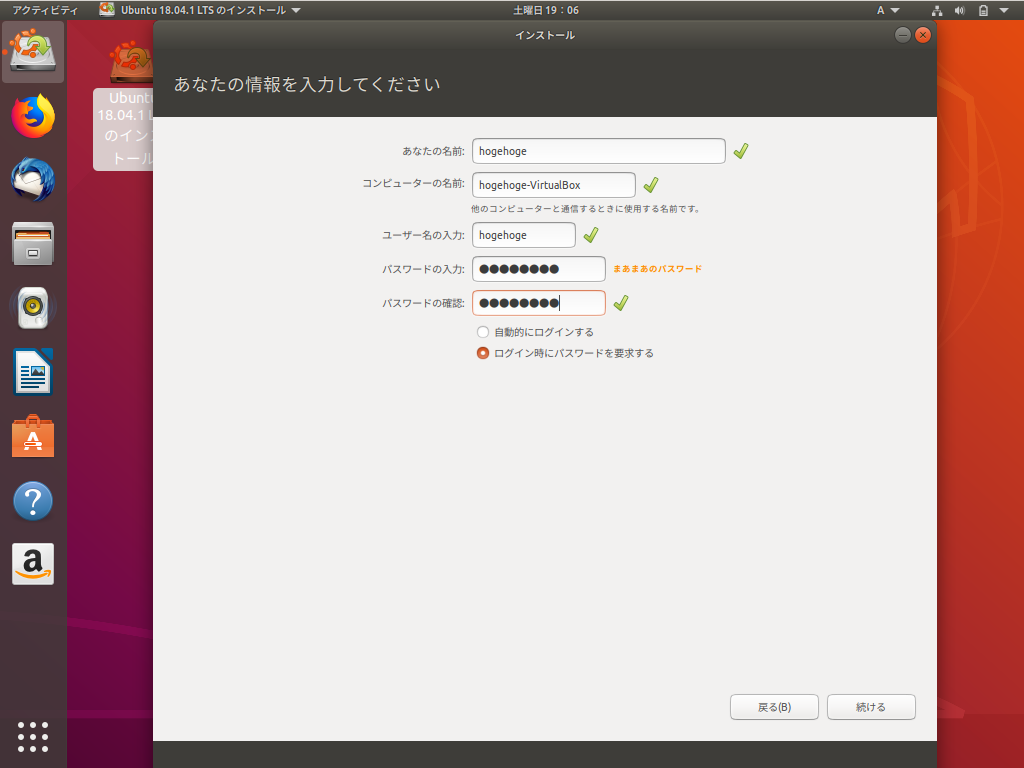The height and width of the screenshot is (768, 1024).
Task: Focus the コンピューターの名前 input field
Action: [x=554, y=185]
